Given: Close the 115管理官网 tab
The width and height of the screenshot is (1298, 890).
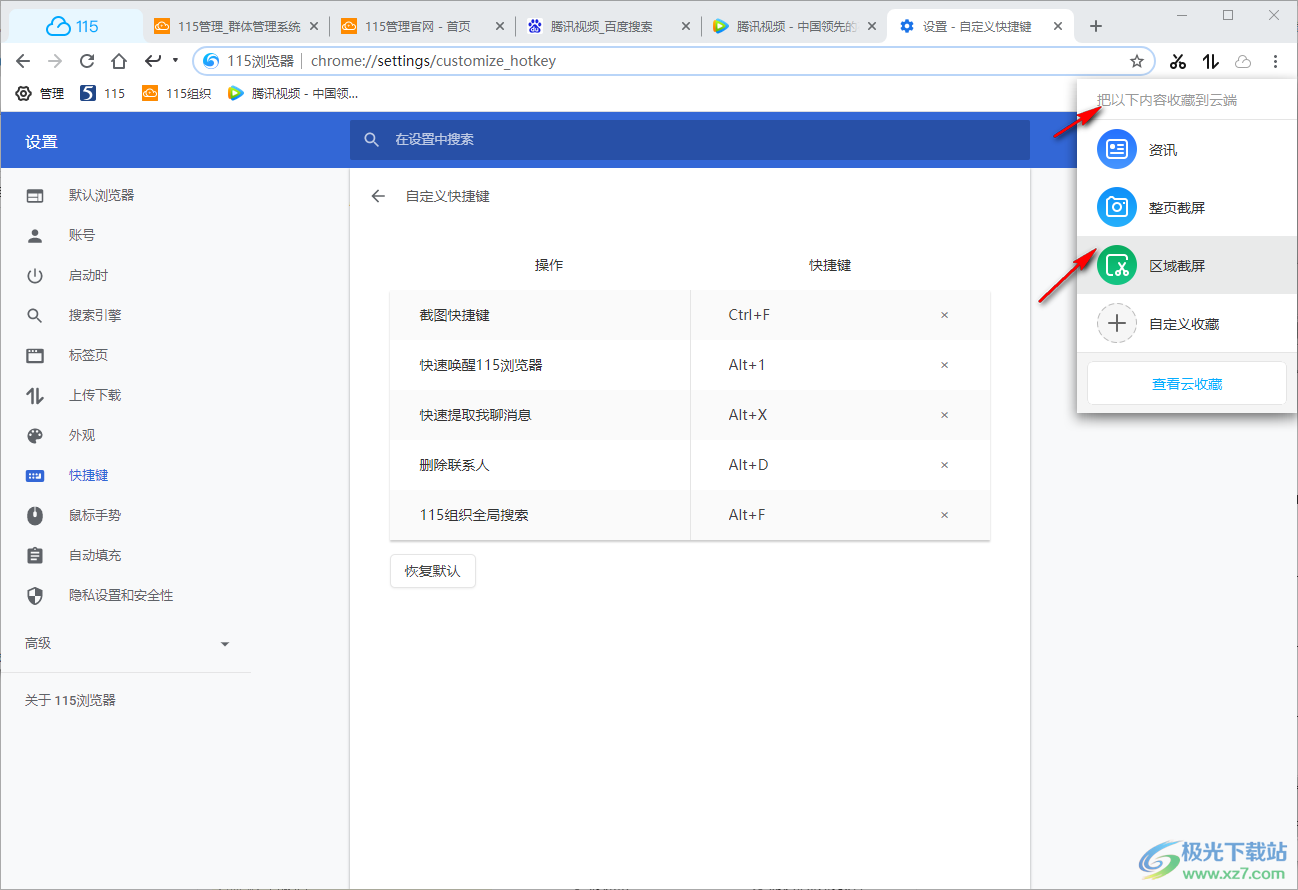Looking at the screenshot, I should (500, 26).
